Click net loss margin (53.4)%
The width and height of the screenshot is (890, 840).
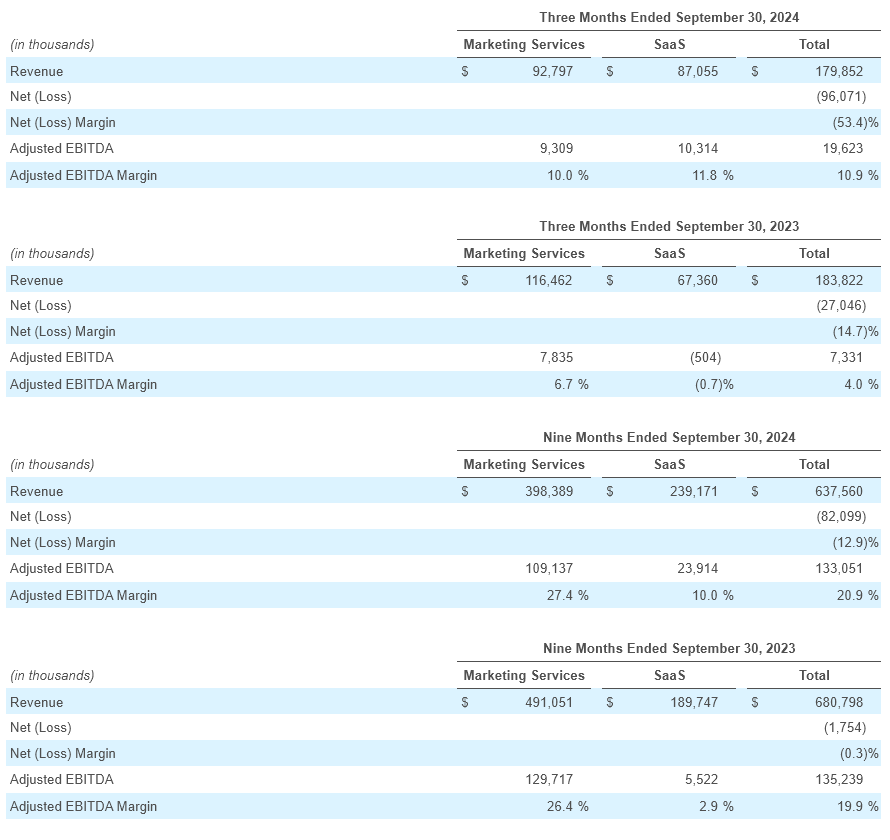[855, 123]
